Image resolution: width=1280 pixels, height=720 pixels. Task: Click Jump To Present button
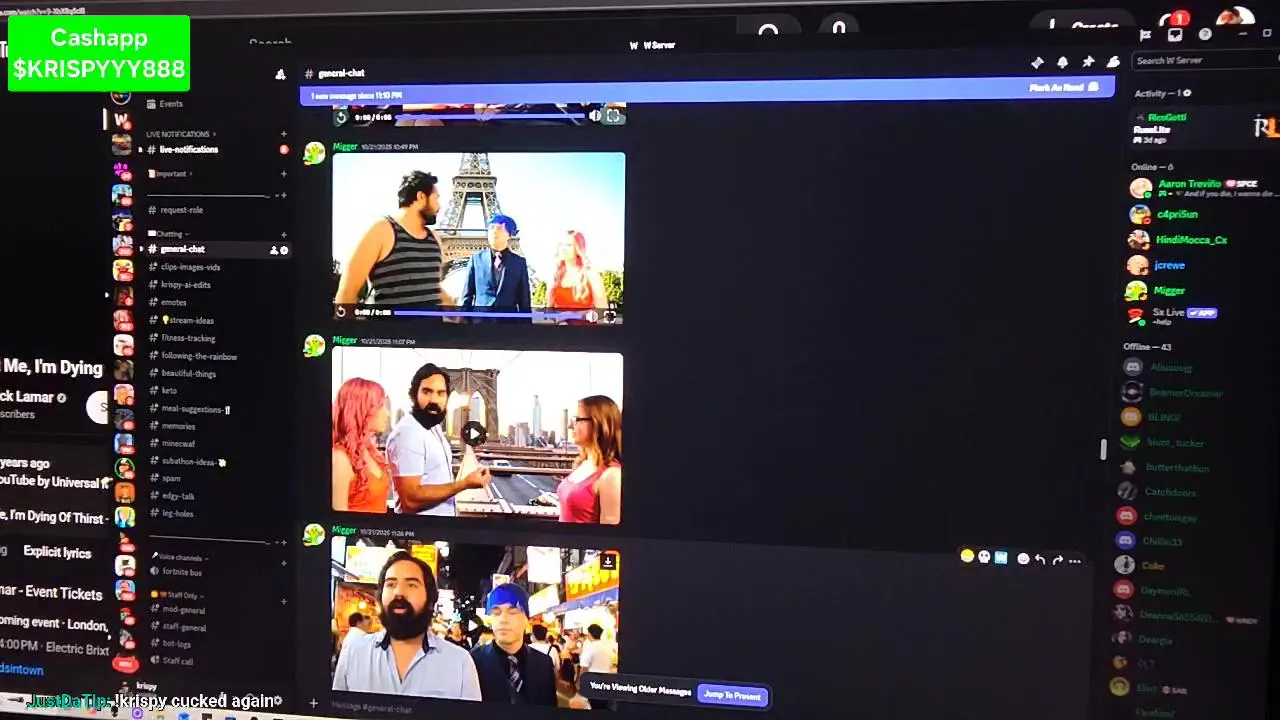pos(732,695)
